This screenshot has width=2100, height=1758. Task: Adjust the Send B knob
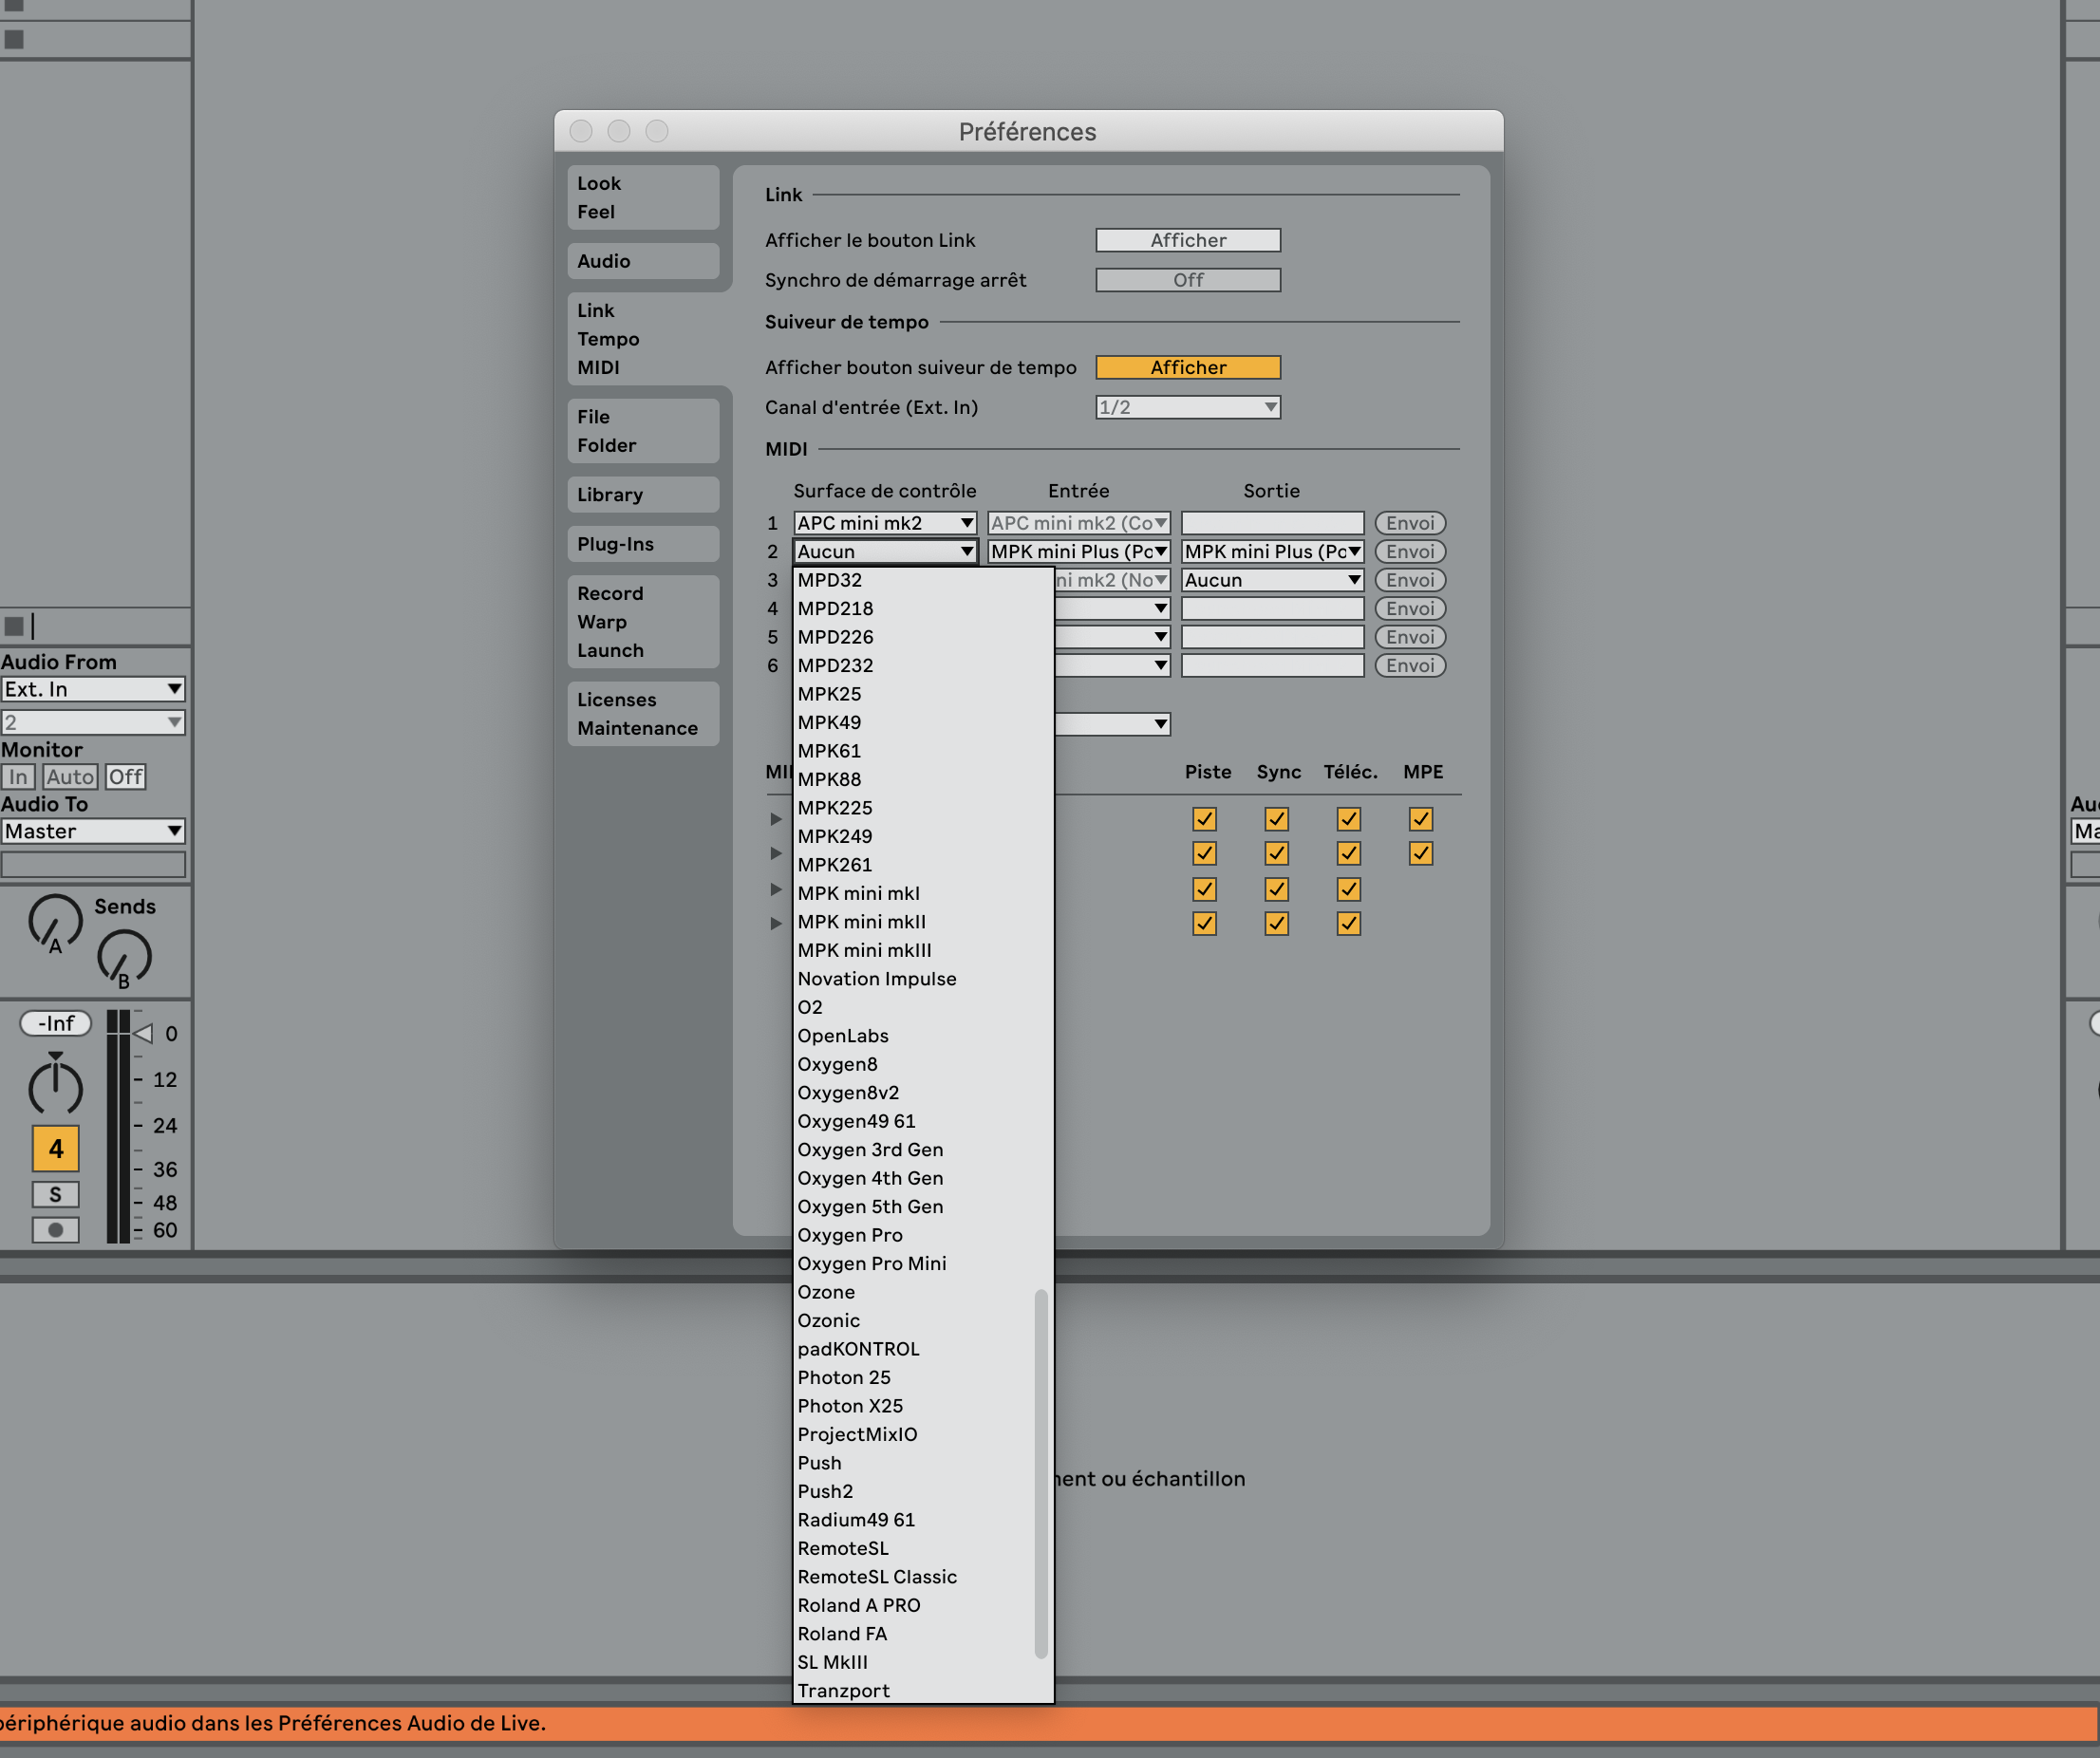[124, 956]
